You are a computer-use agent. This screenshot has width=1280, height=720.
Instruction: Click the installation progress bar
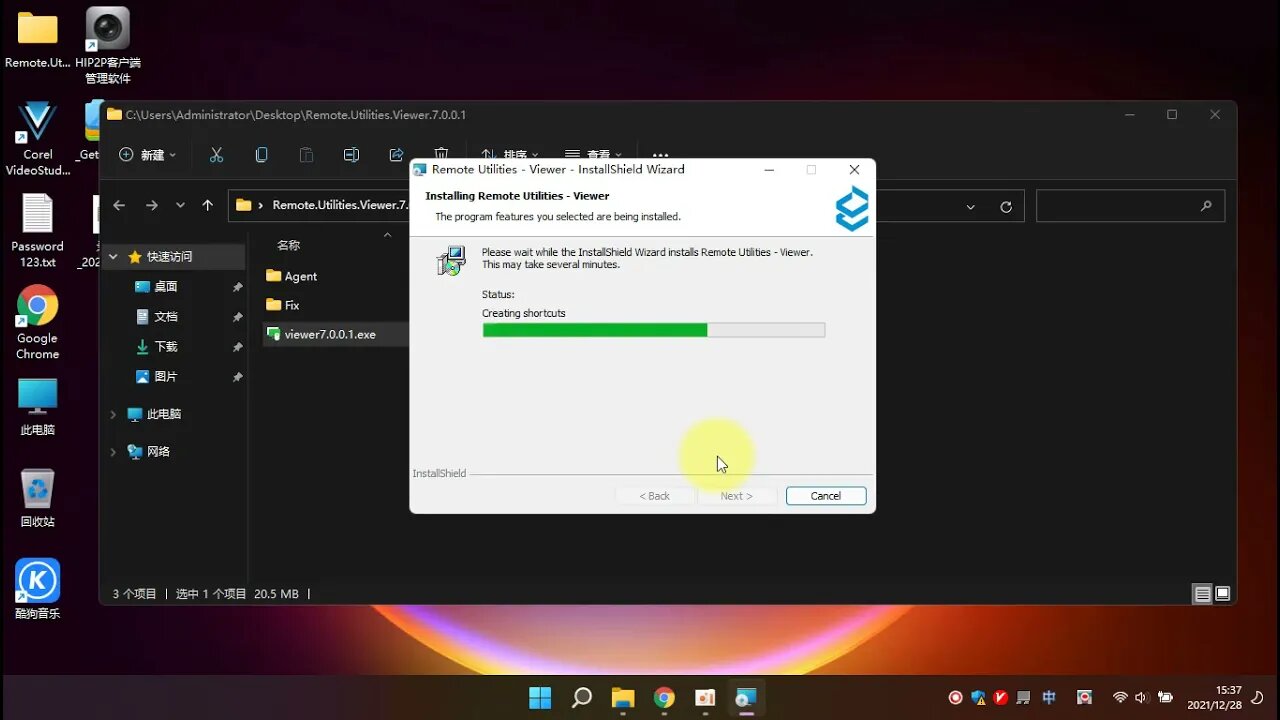click(653, 330)
